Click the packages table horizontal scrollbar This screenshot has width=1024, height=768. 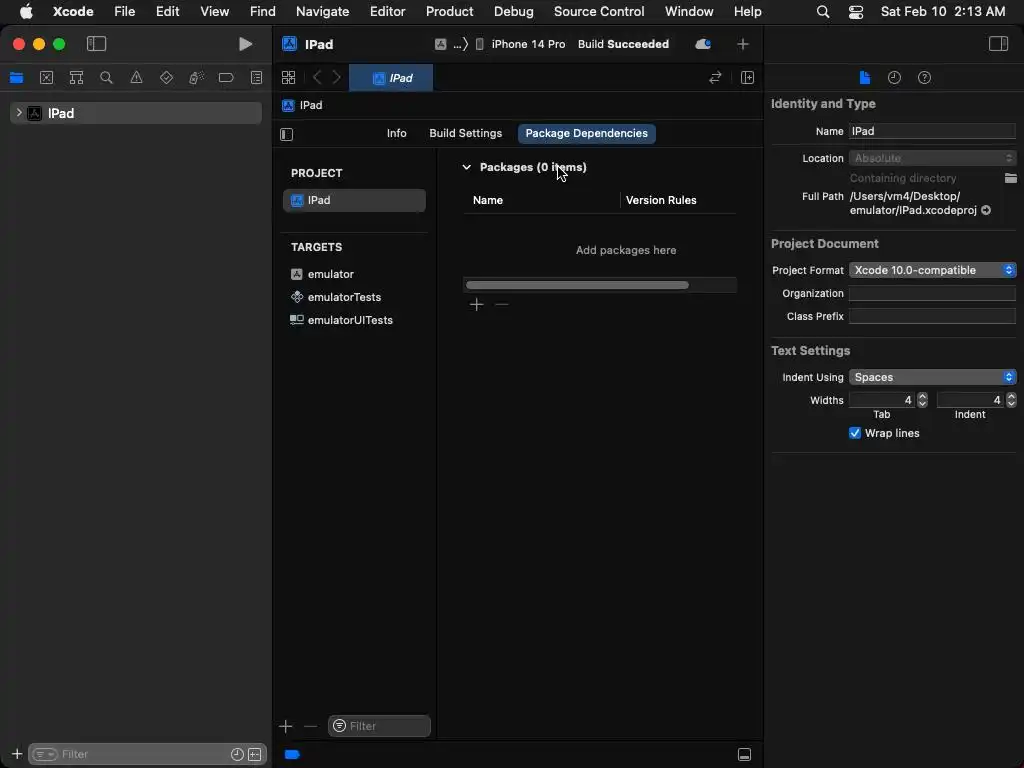(x=577, y=285)
